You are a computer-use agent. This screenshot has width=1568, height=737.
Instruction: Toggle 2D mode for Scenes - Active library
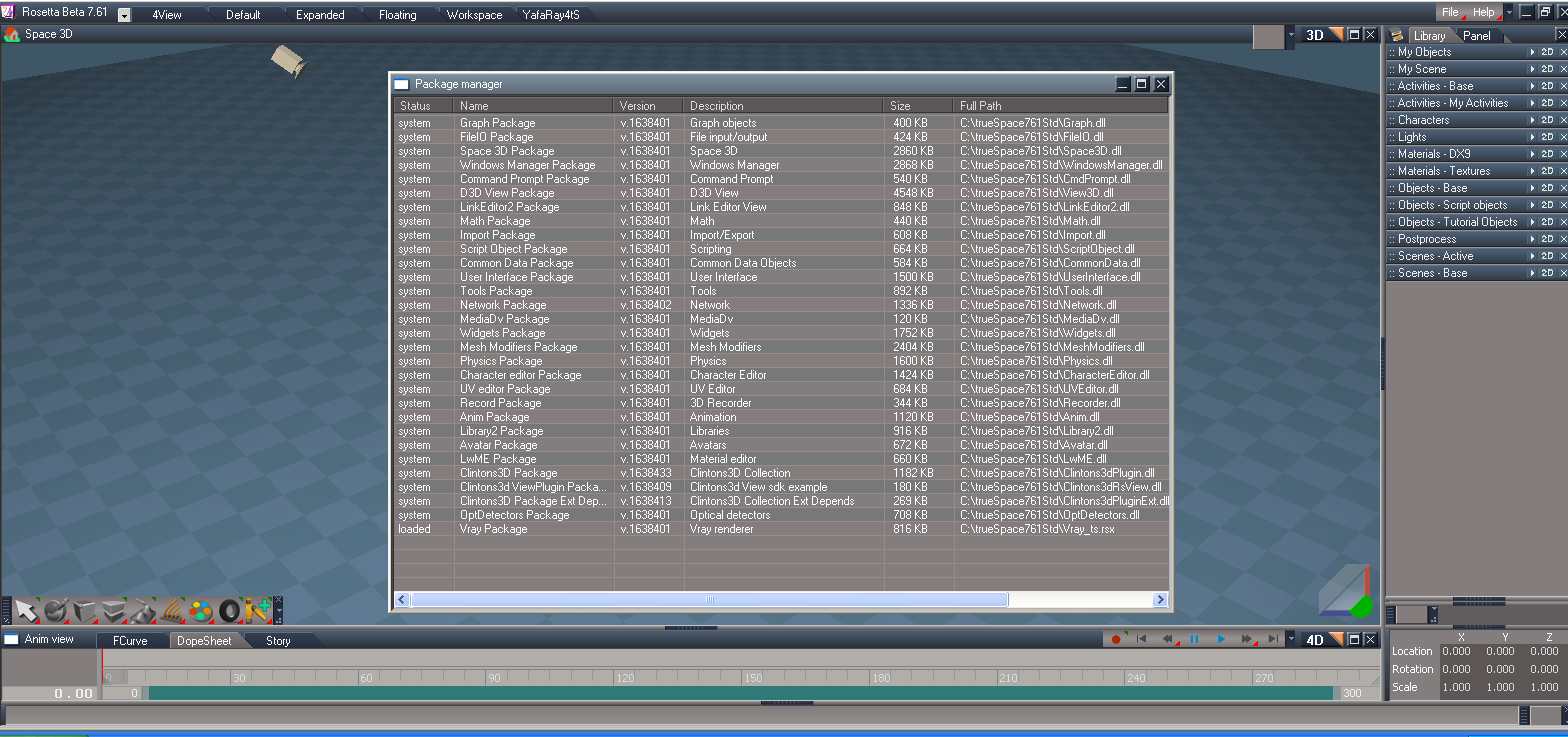point(1547,256)
